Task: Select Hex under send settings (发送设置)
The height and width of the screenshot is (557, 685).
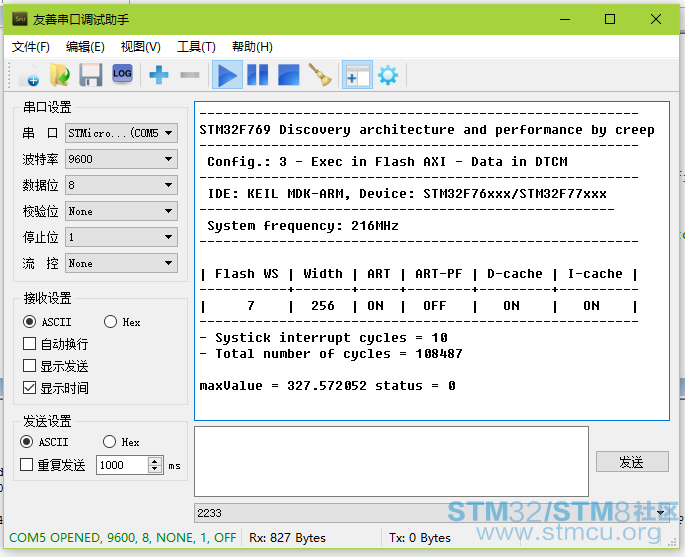Action: 121,442
